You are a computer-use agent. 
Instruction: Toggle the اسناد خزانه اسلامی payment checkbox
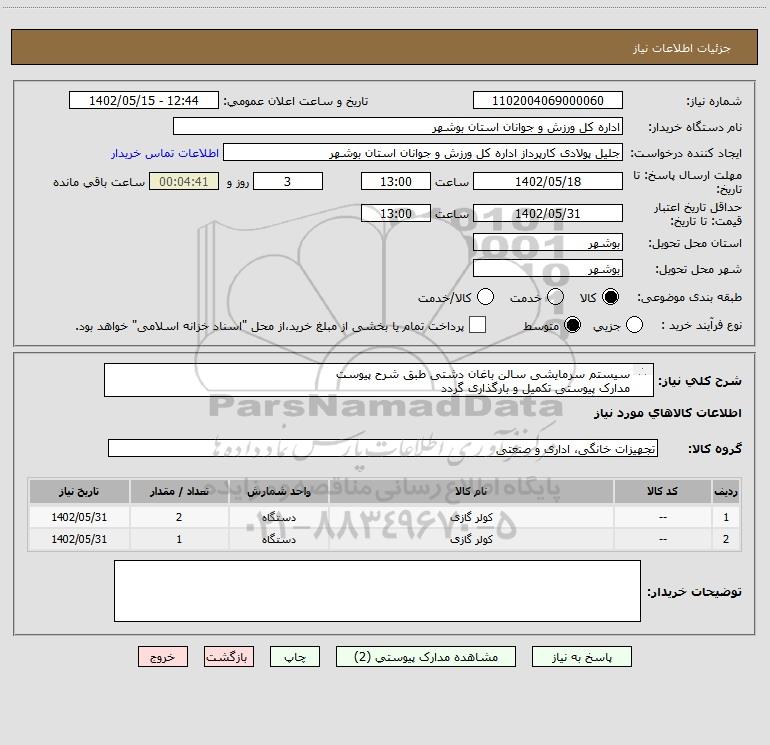[477, 325]
